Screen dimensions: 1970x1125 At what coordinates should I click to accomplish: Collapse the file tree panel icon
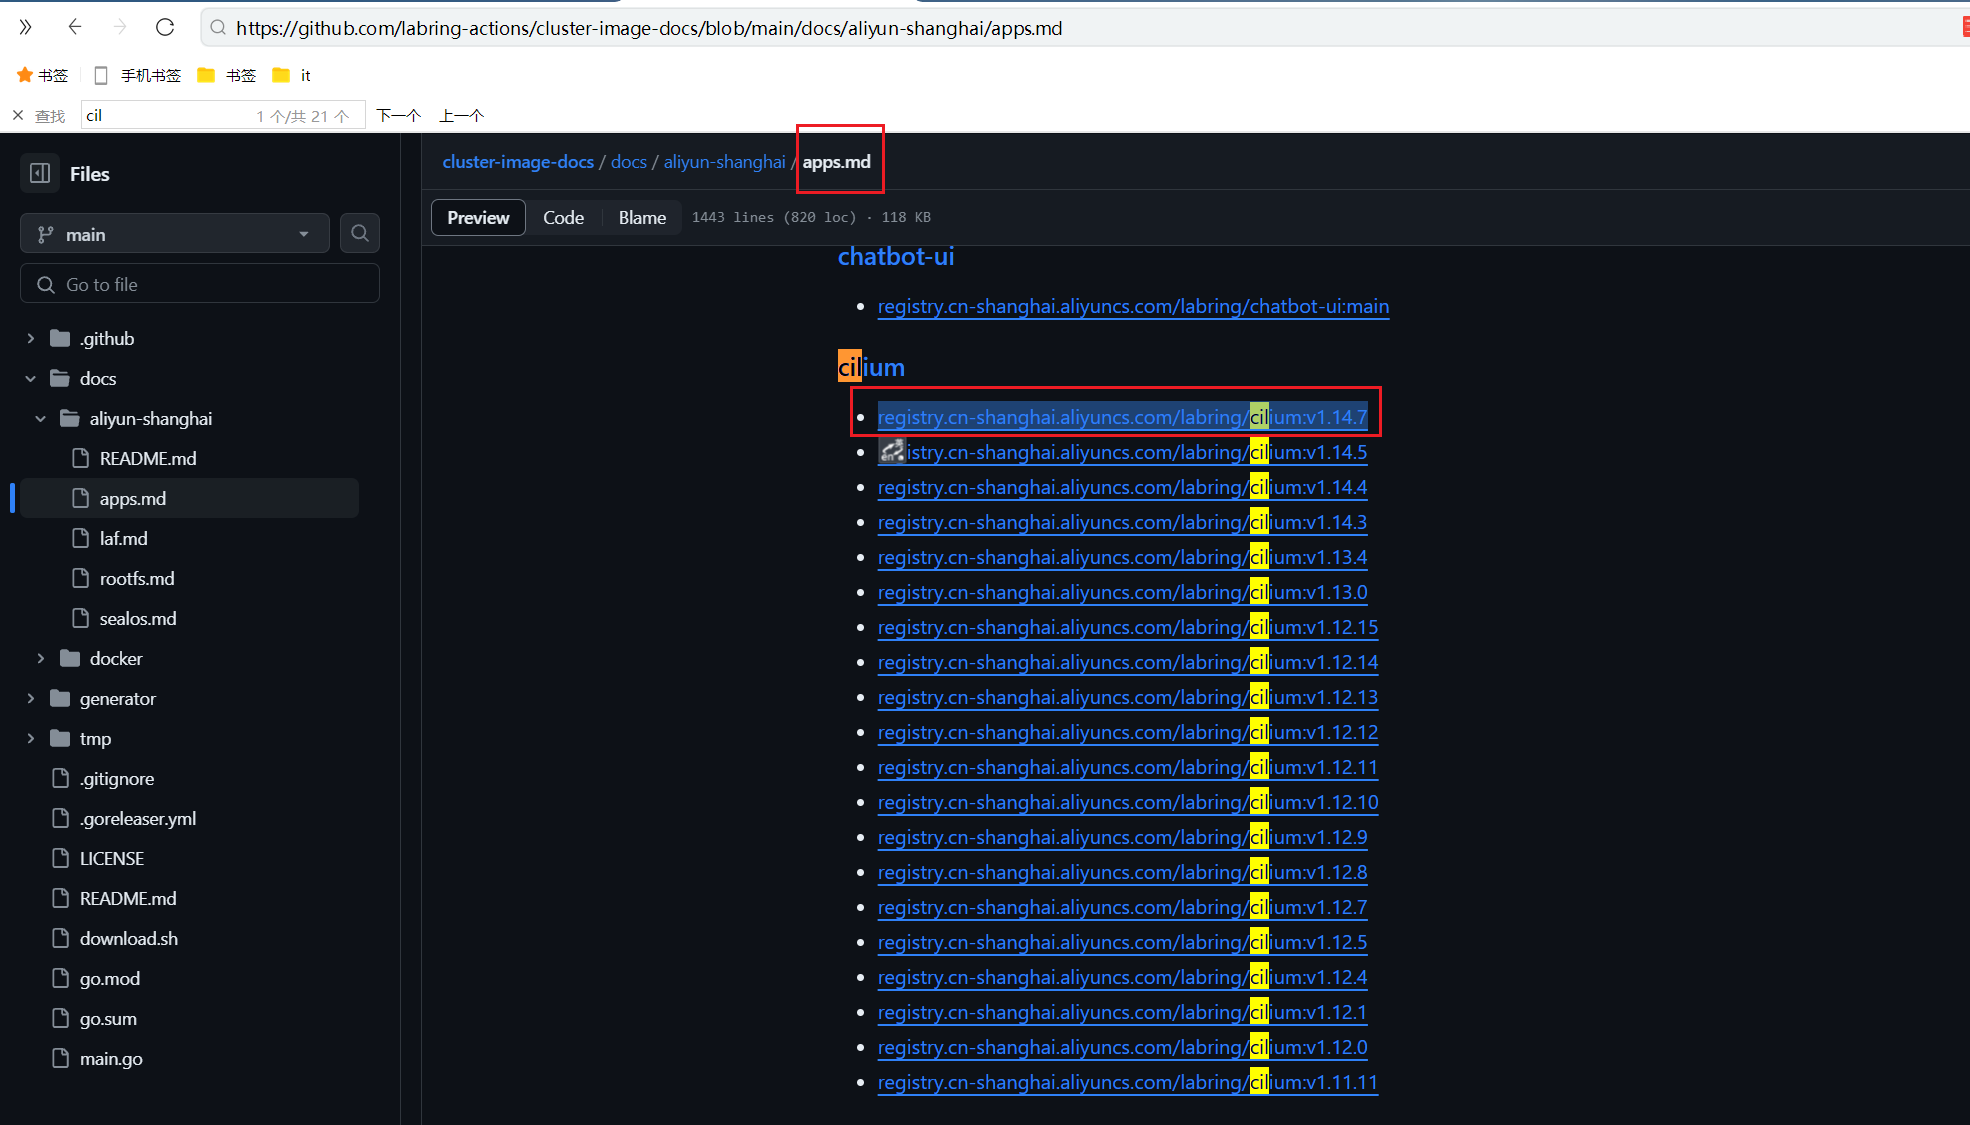[x=40, y=173]
